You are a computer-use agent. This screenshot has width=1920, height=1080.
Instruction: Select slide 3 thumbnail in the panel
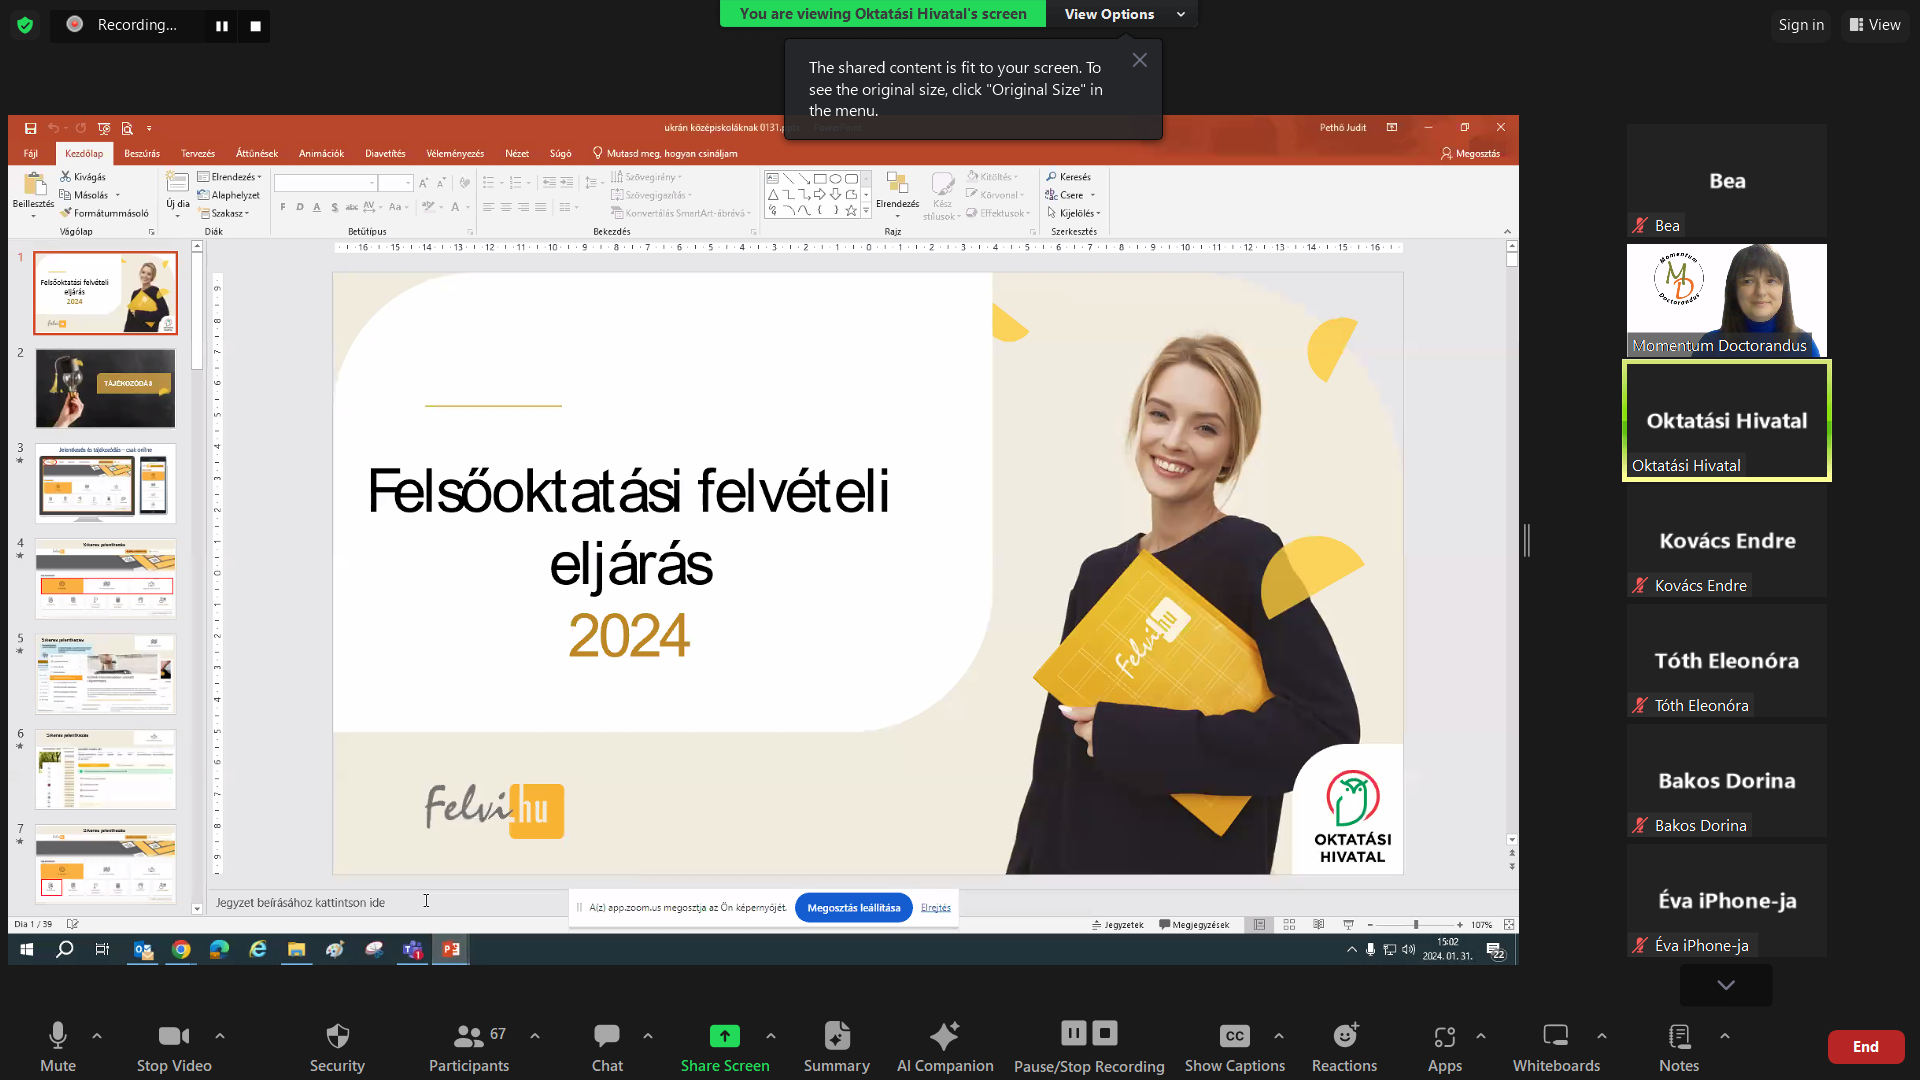pos(105,483)
